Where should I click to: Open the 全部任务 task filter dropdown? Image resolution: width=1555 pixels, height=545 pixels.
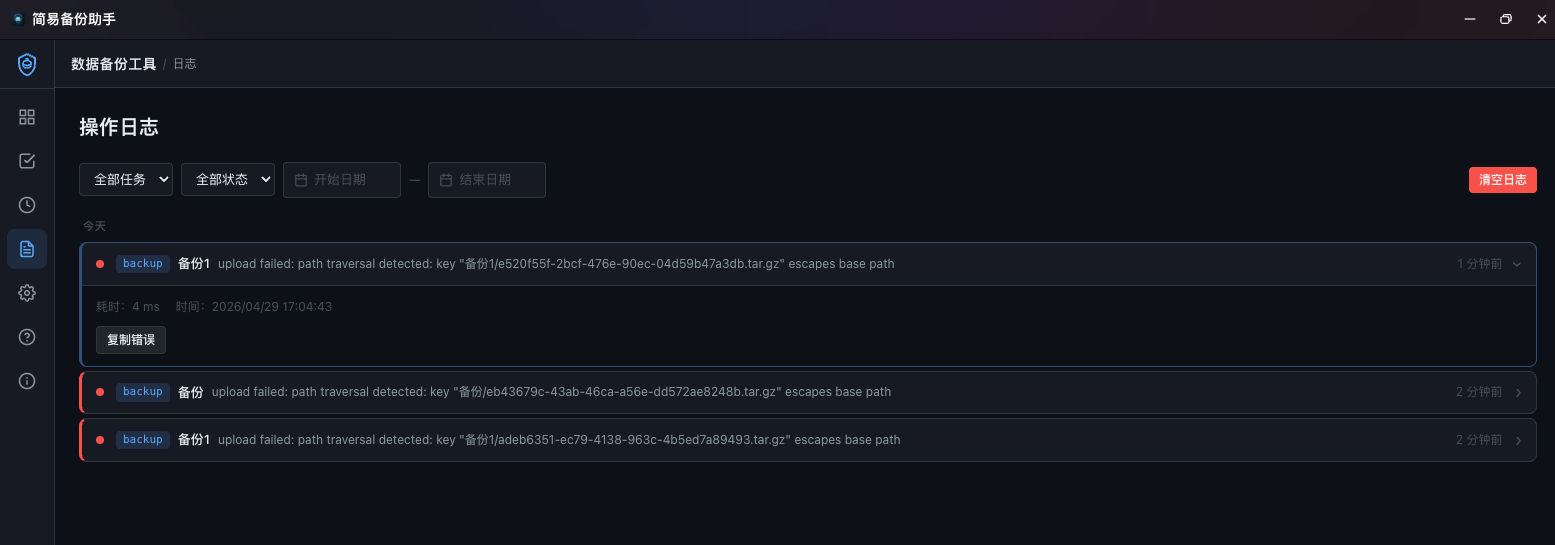pos(126,180)
